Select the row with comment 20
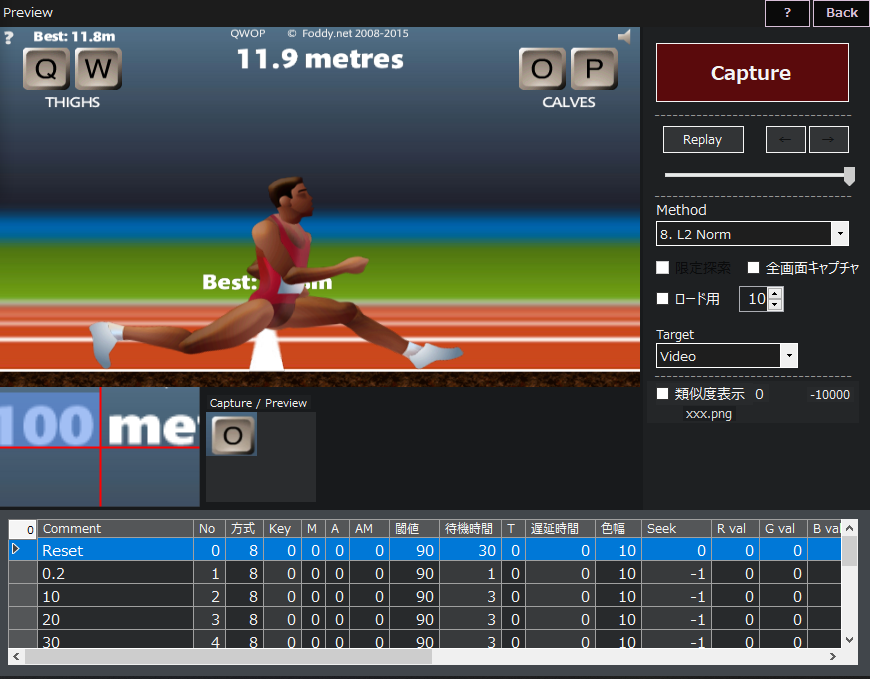 tap(115, 619)
